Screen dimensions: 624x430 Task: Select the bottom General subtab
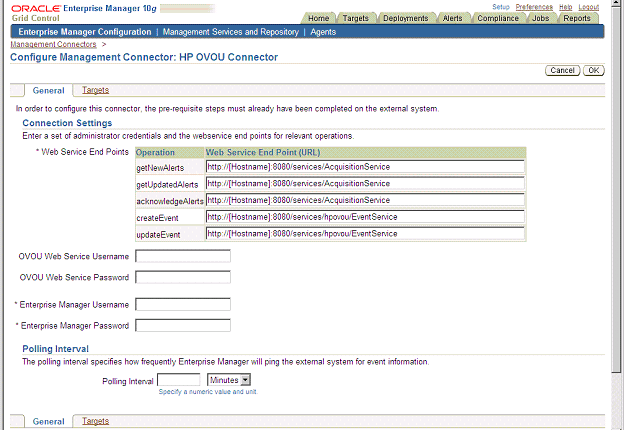[49, 421]
